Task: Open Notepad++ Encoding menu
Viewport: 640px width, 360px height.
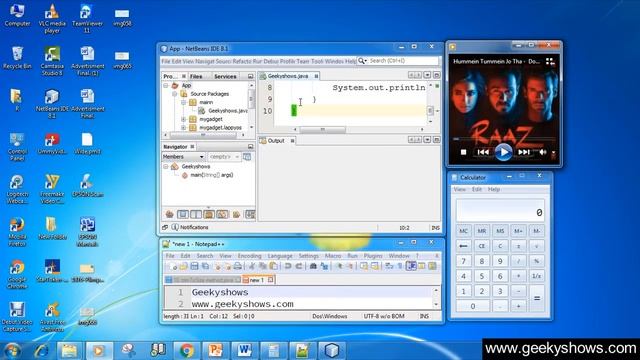Action: (249, 256)
